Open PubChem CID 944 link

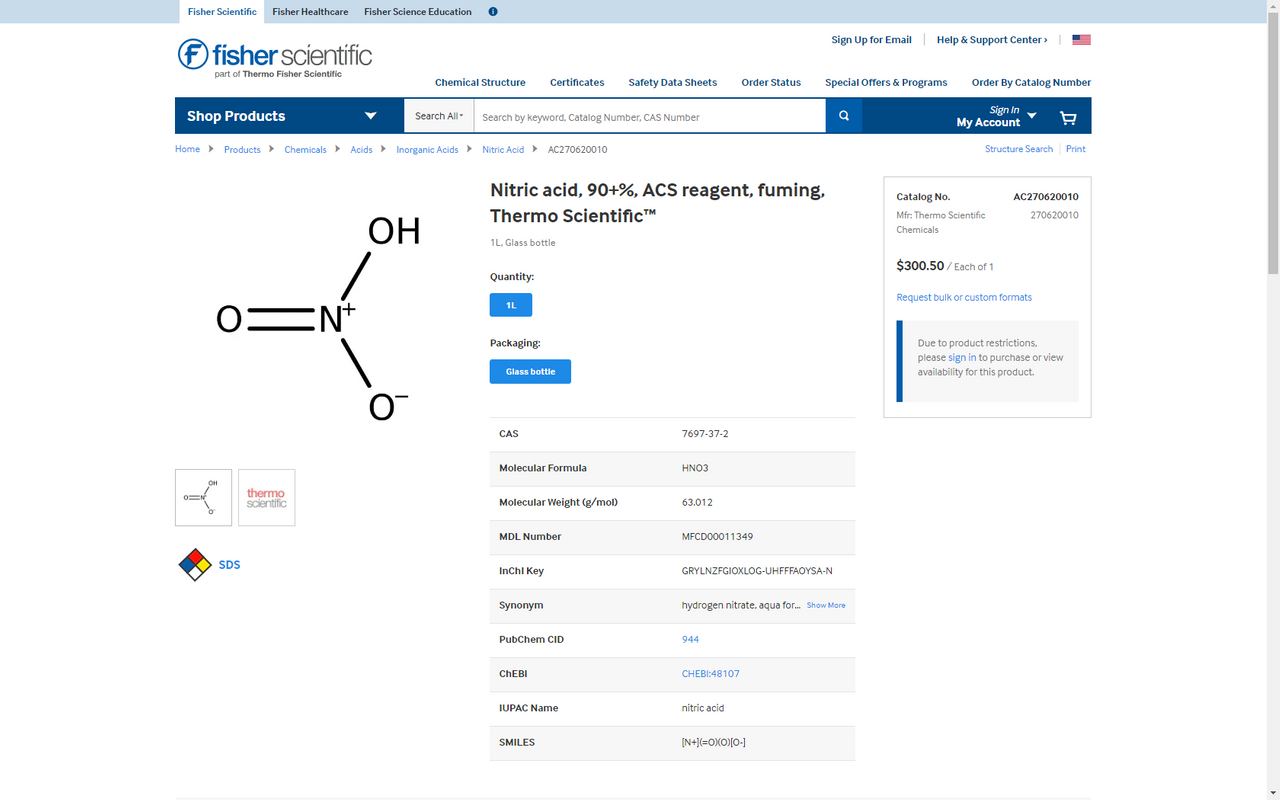pyautogui.click(x=690, y=639)
